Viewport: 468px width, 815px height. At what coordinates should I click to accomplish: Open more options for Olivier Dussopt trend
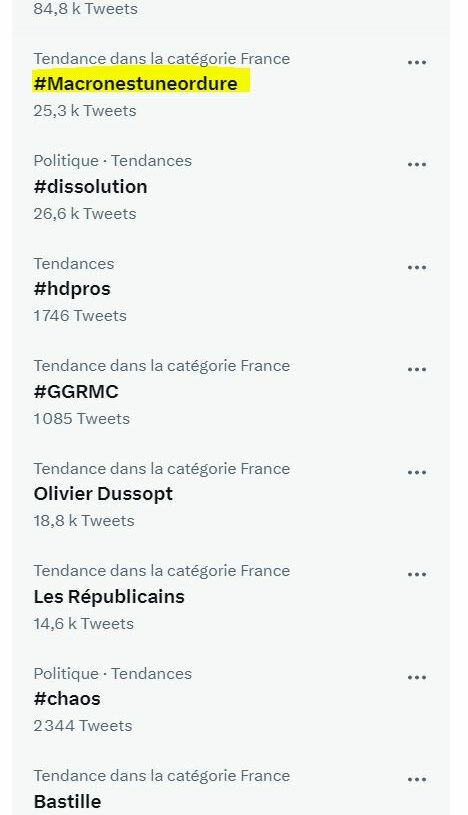tap(417, 472)
